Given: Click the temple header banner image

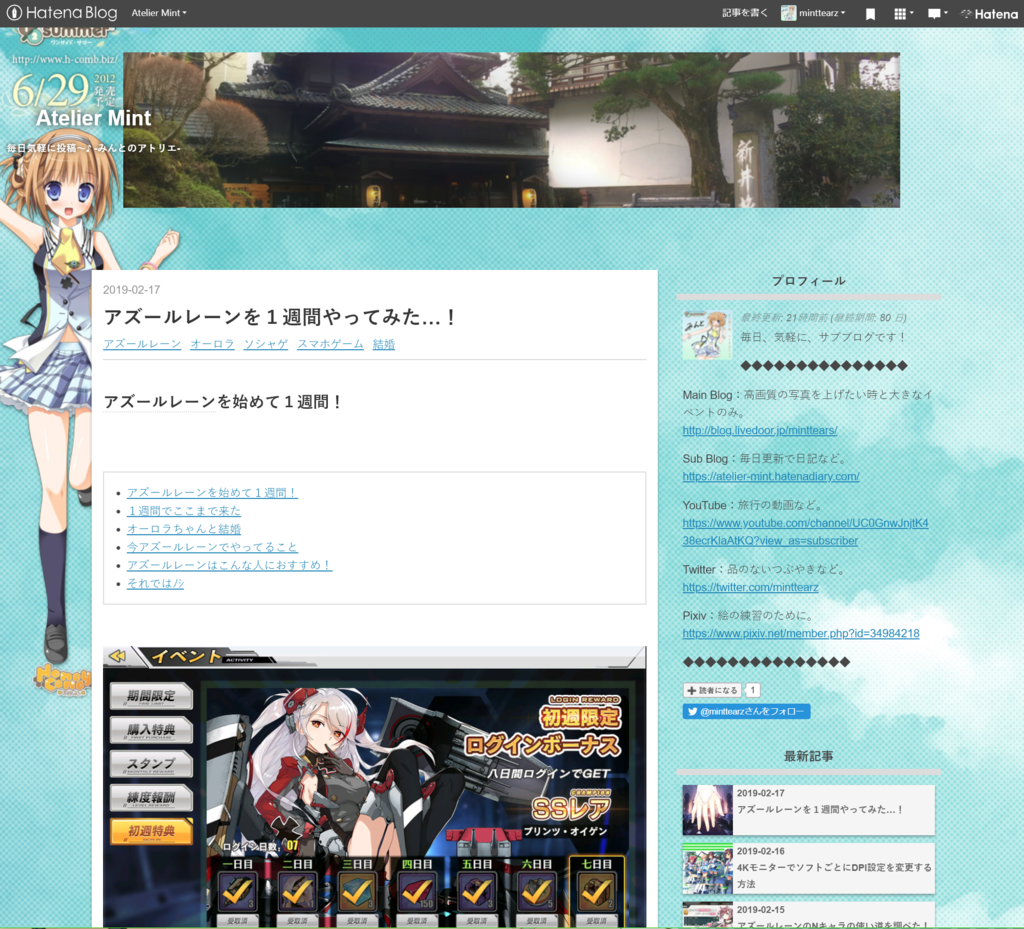Looking at the screenshot, I should tap(511, 130).
